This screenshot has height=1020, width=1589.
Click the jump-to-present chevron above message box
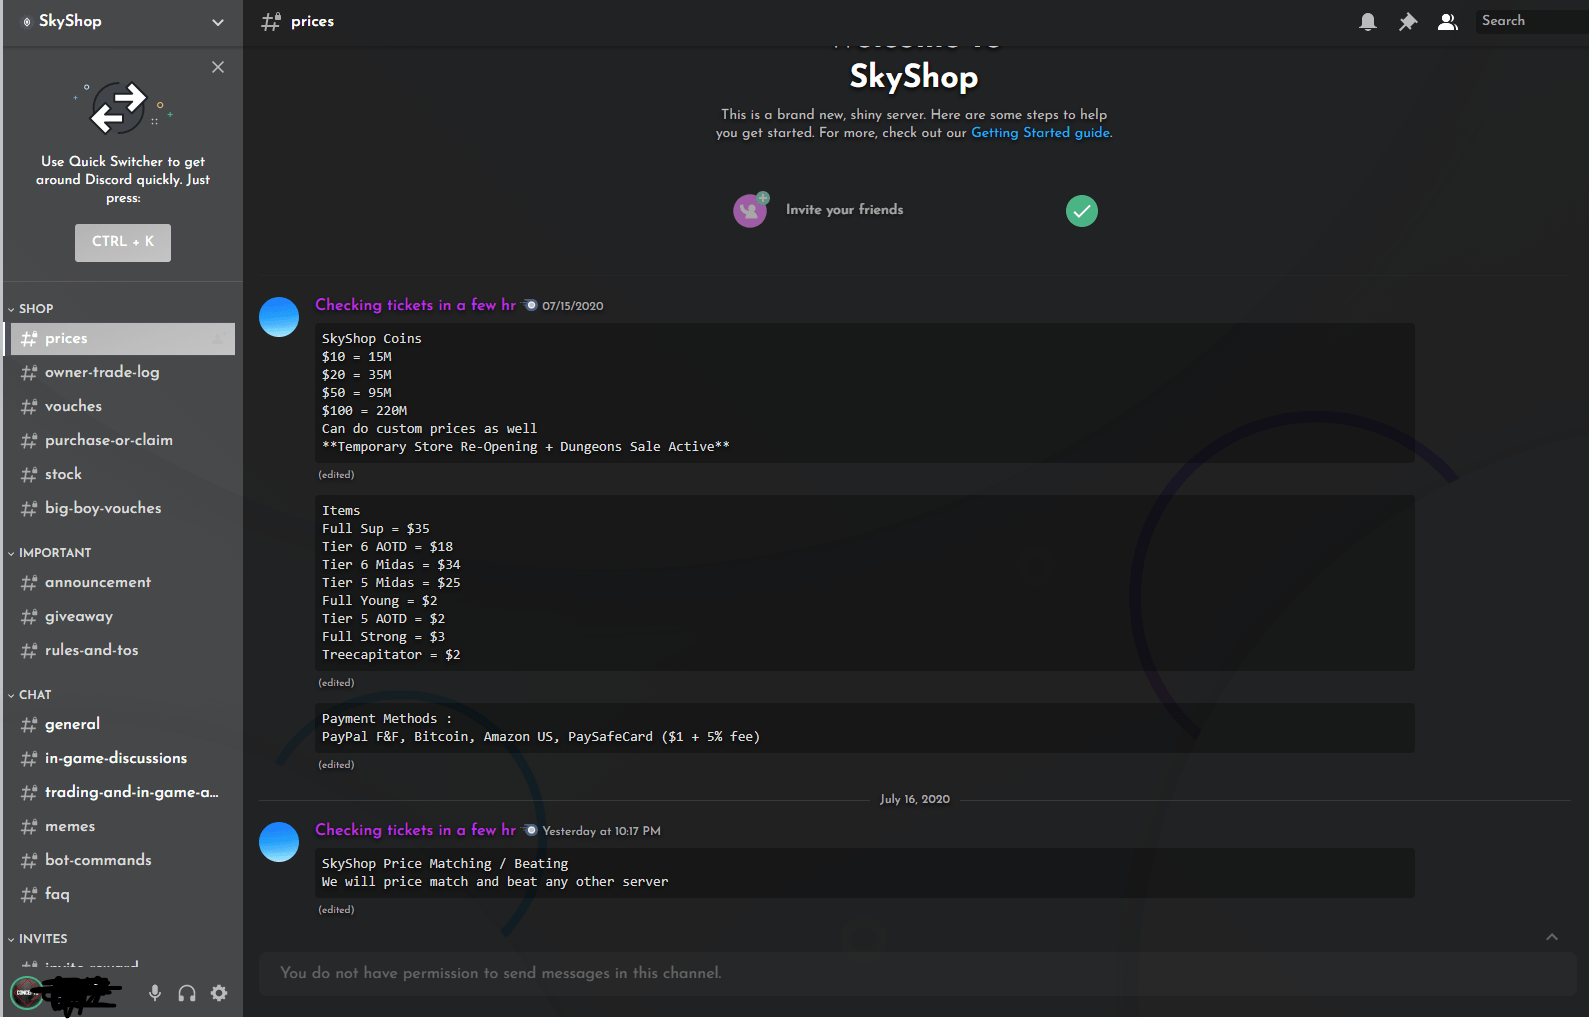1552,937
